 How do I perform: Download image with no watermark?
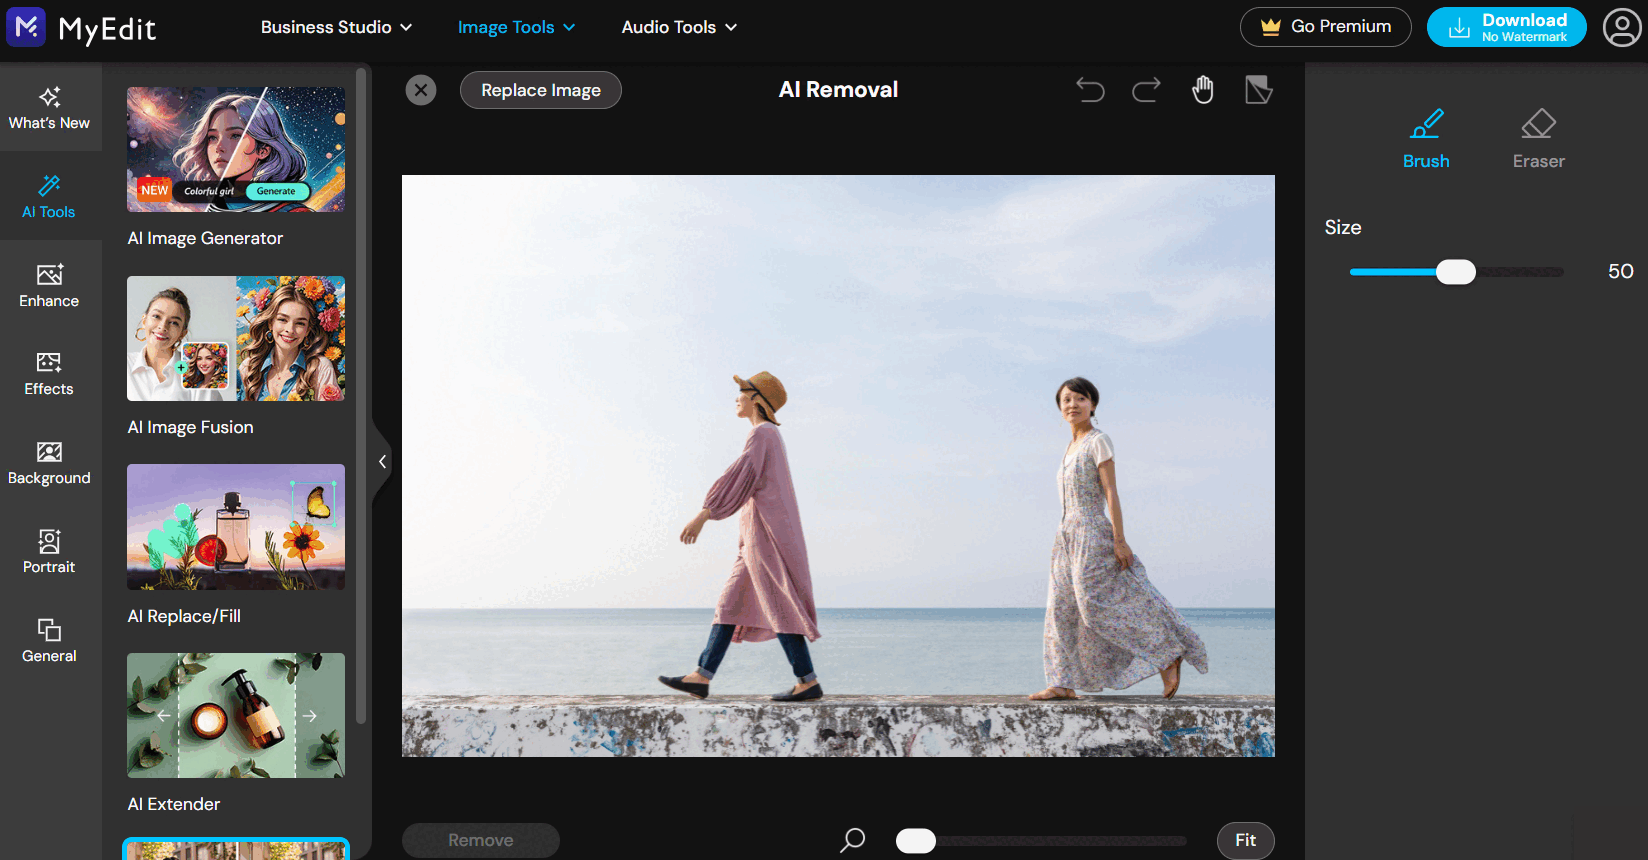(1507, 27)
